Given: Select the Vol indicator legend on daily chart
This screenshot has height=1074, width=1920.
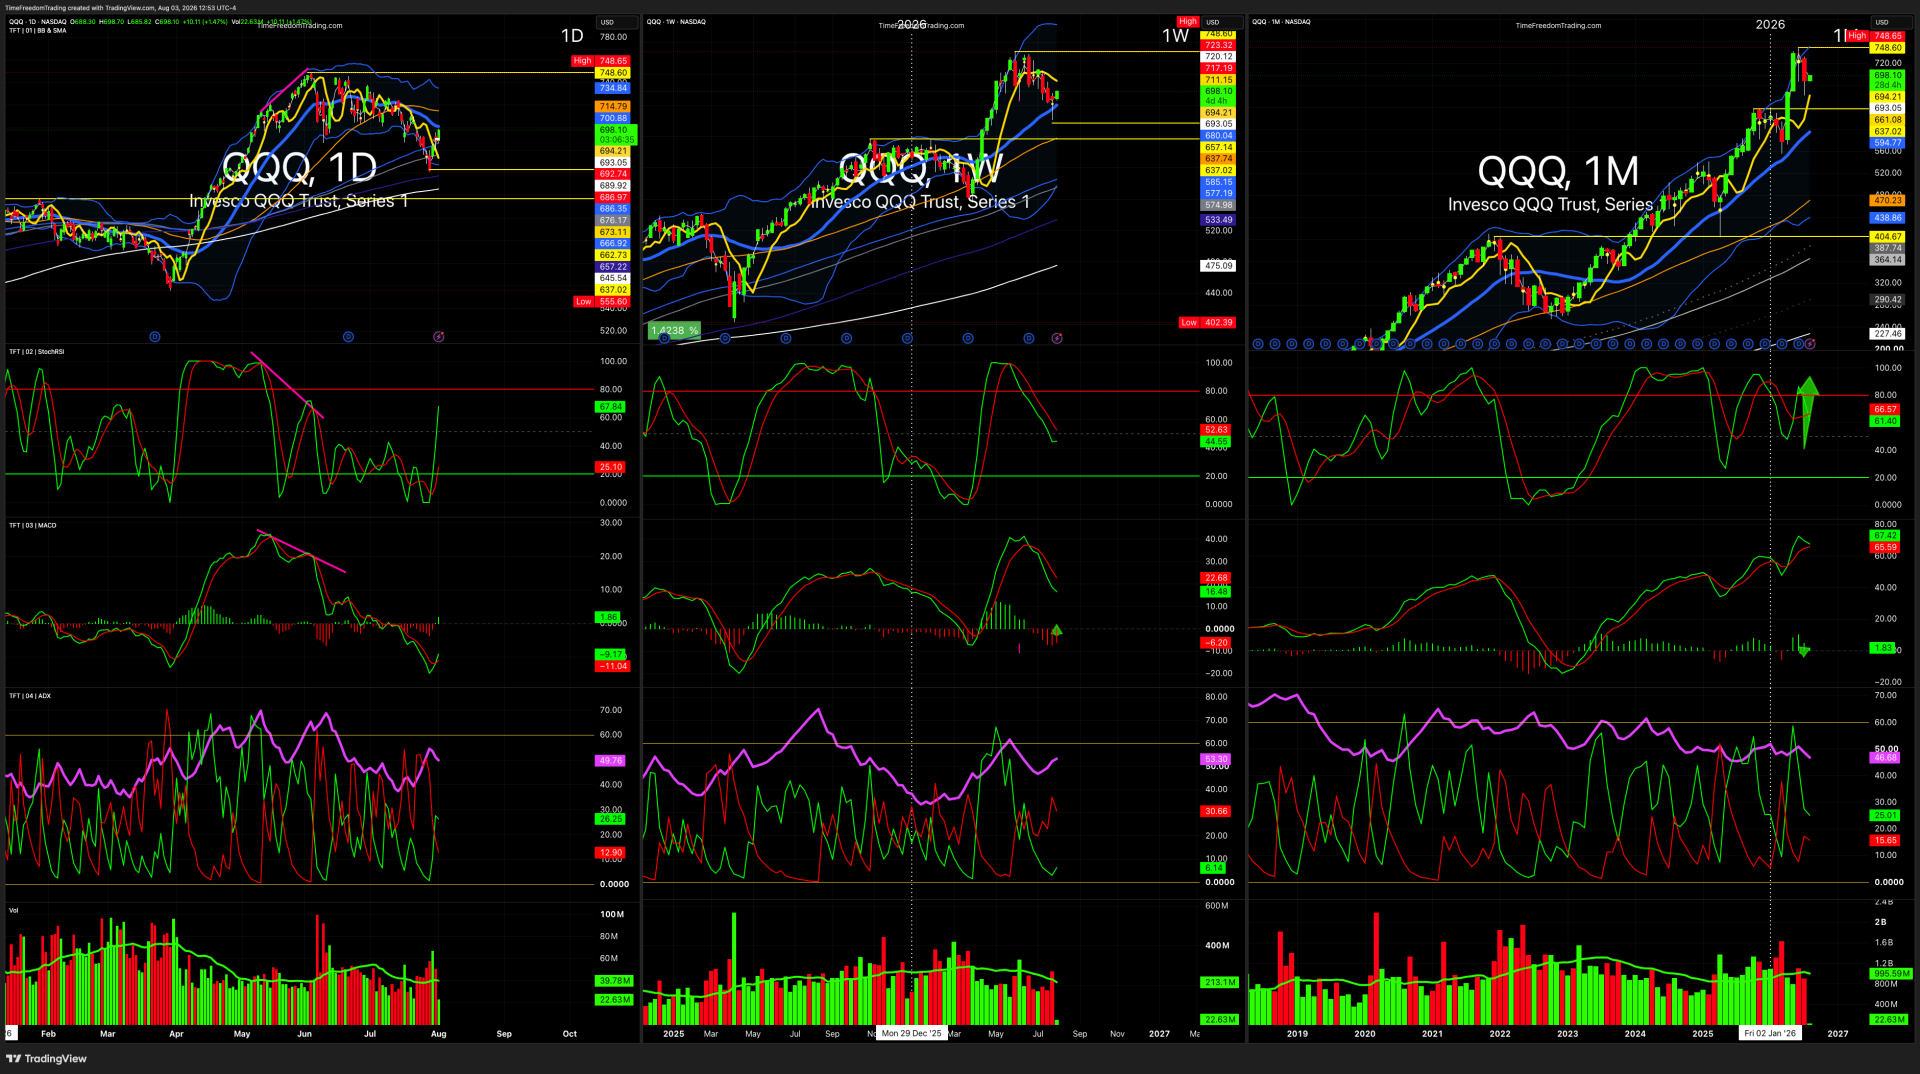Looking at the screenshot, I should [14, 910].
